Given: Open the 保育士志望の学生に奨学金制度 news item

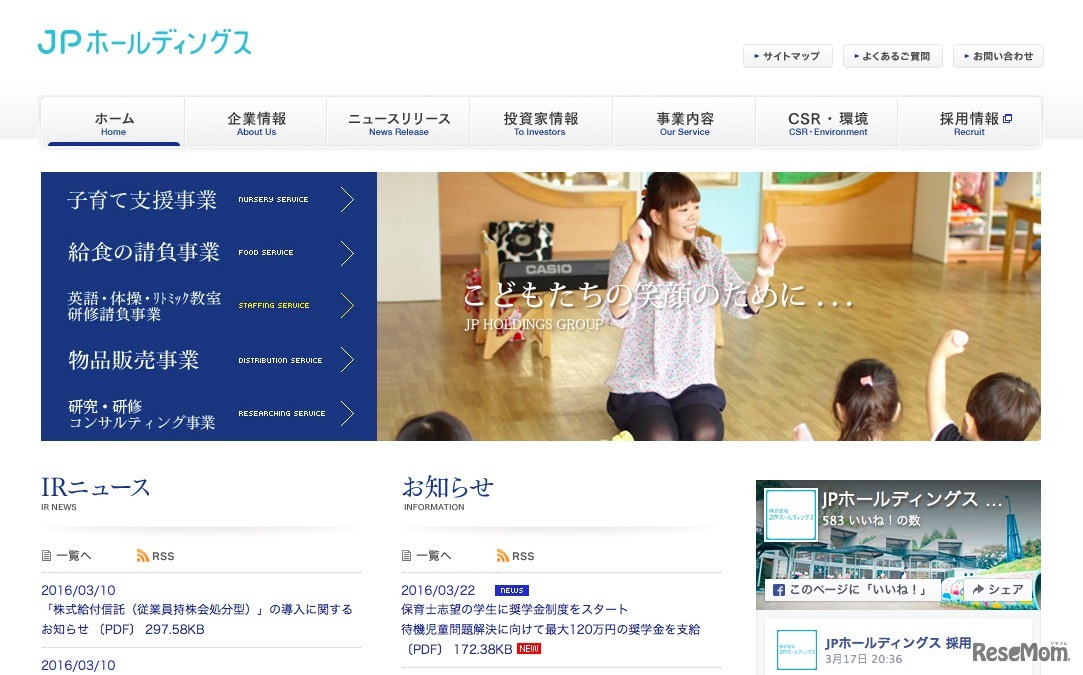Looking at the screenshot, I should click(550, 629).
